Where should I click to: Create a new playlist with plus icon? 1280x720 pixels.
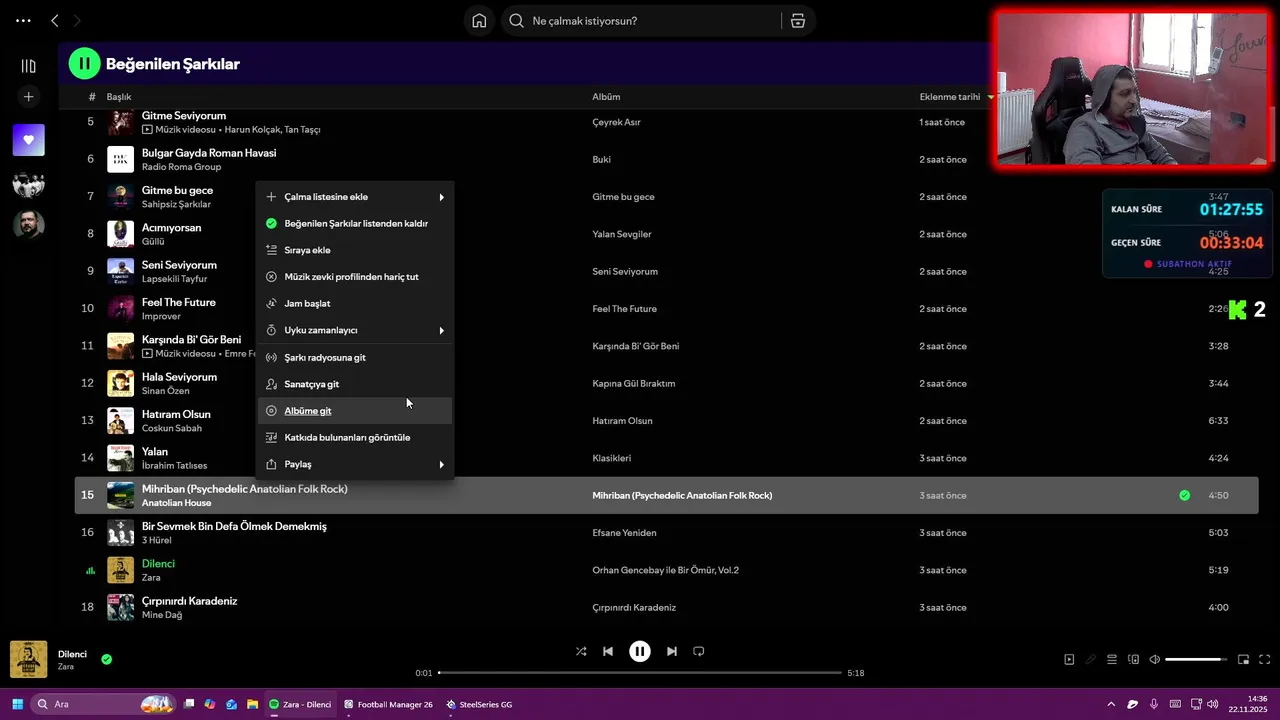(x=28, y=97)
